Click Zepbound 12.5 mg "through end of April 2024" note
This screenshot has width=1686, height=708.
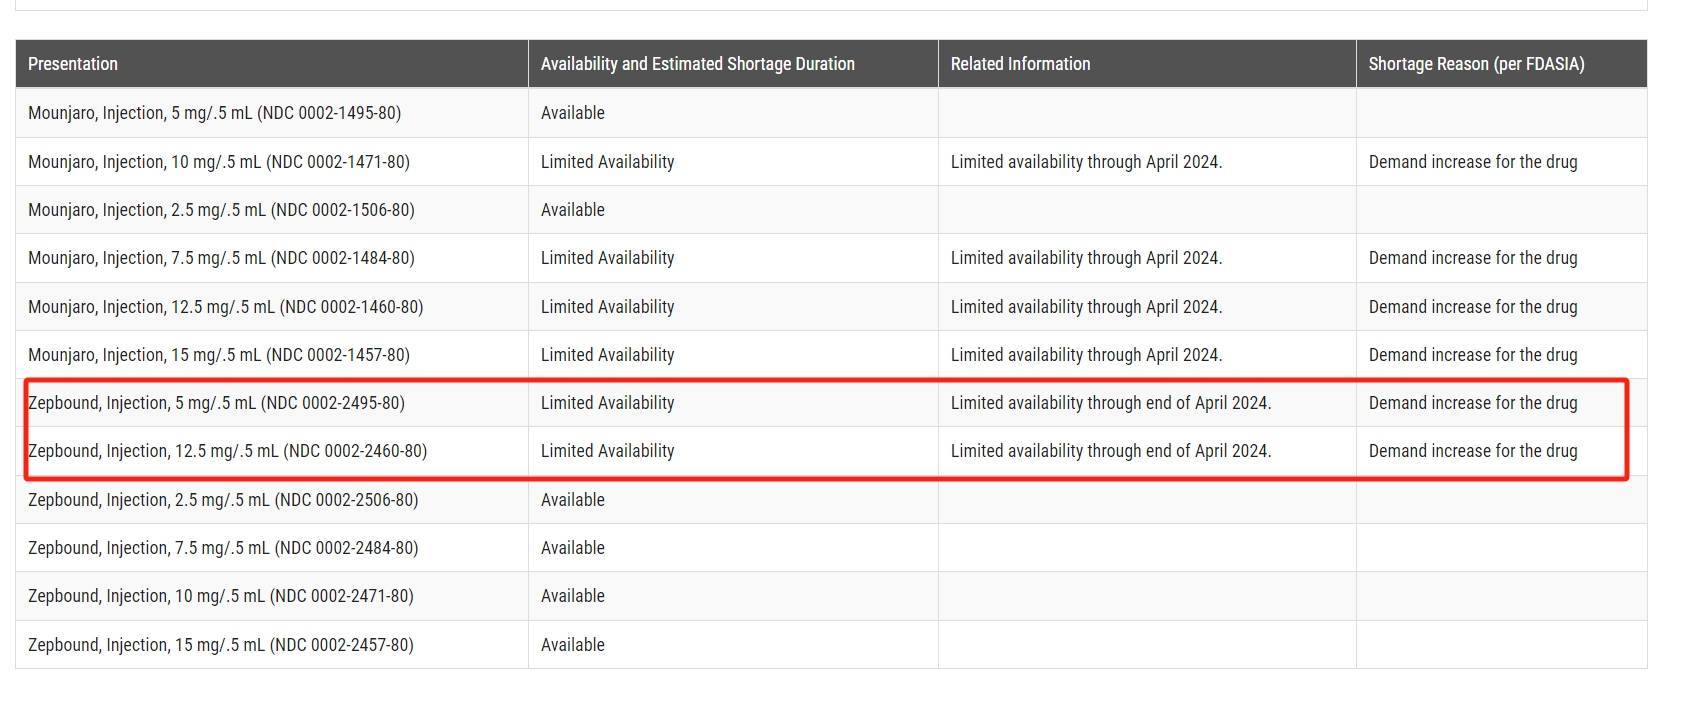[1110, 451]
